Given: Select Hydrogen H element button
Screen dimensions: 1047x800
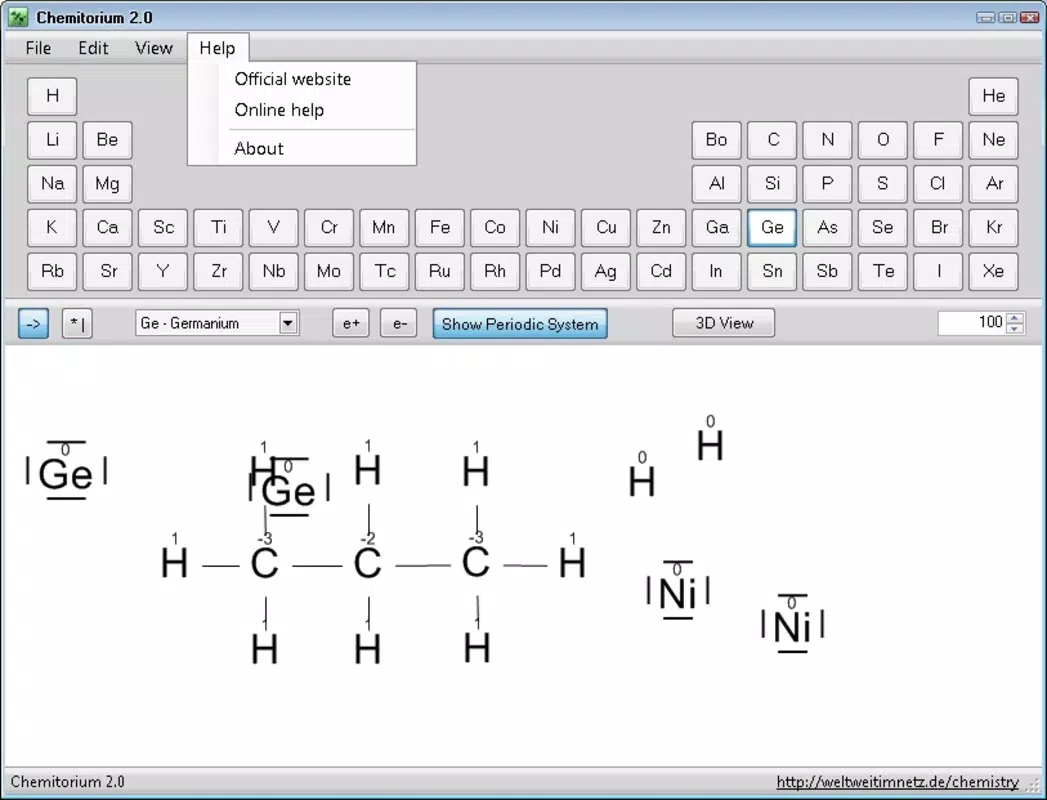Looking at the screenshot, I should click(52, 96).
